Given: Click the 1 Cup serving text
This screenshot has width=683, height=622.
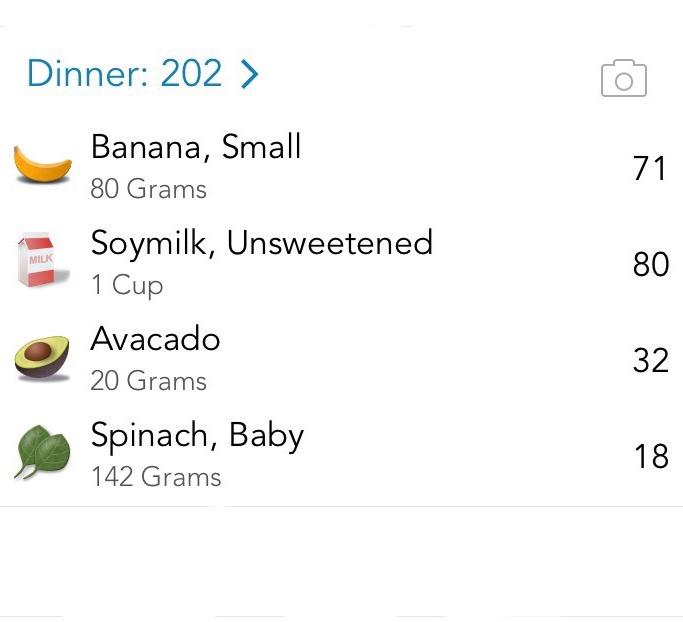Looking at the screenshot, I should (126, 285).
